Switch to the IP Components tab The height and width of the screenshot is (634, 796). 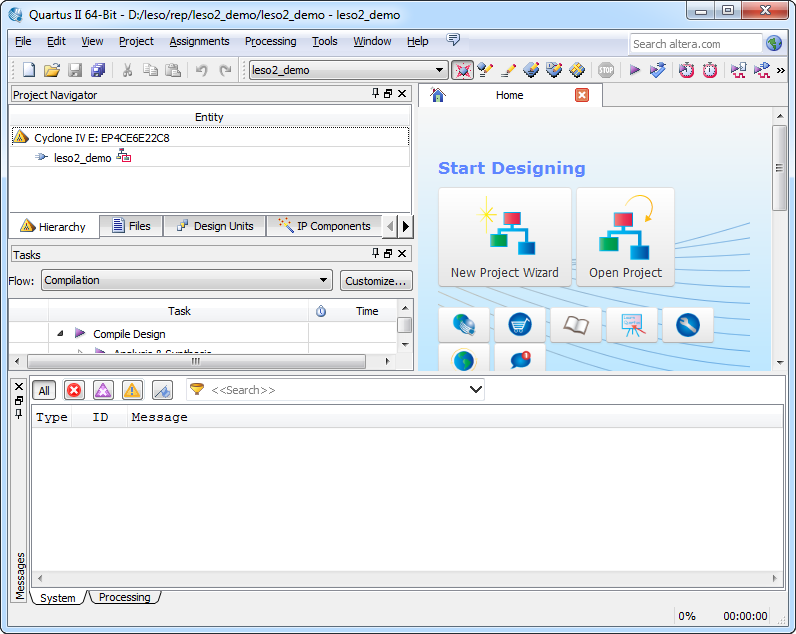[x=324, y=226]
